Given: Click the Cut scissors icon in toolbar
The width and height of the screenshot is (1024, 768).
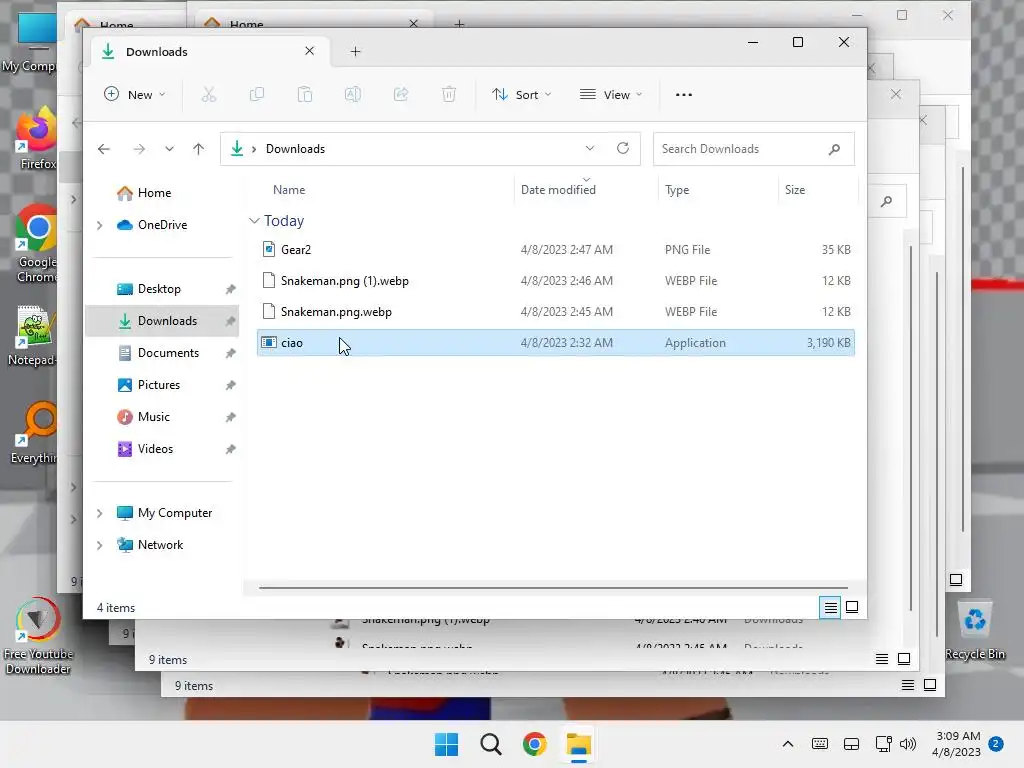Looking at the screenshot, I should pos(208,95).
